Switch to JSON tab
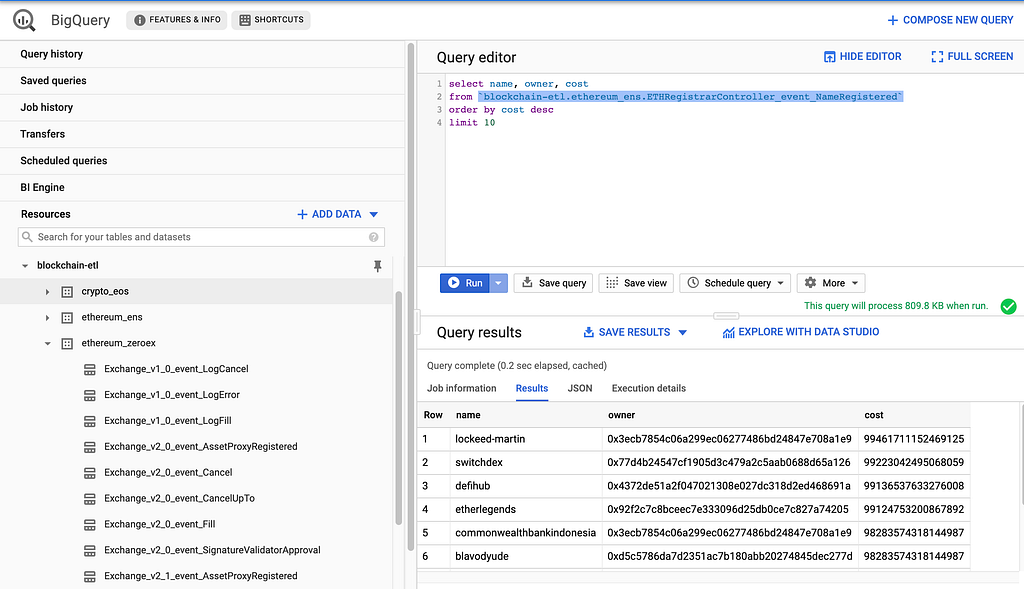Viewport: 1024px width, 589px height. pyautogui.click(x=580, y=389)
